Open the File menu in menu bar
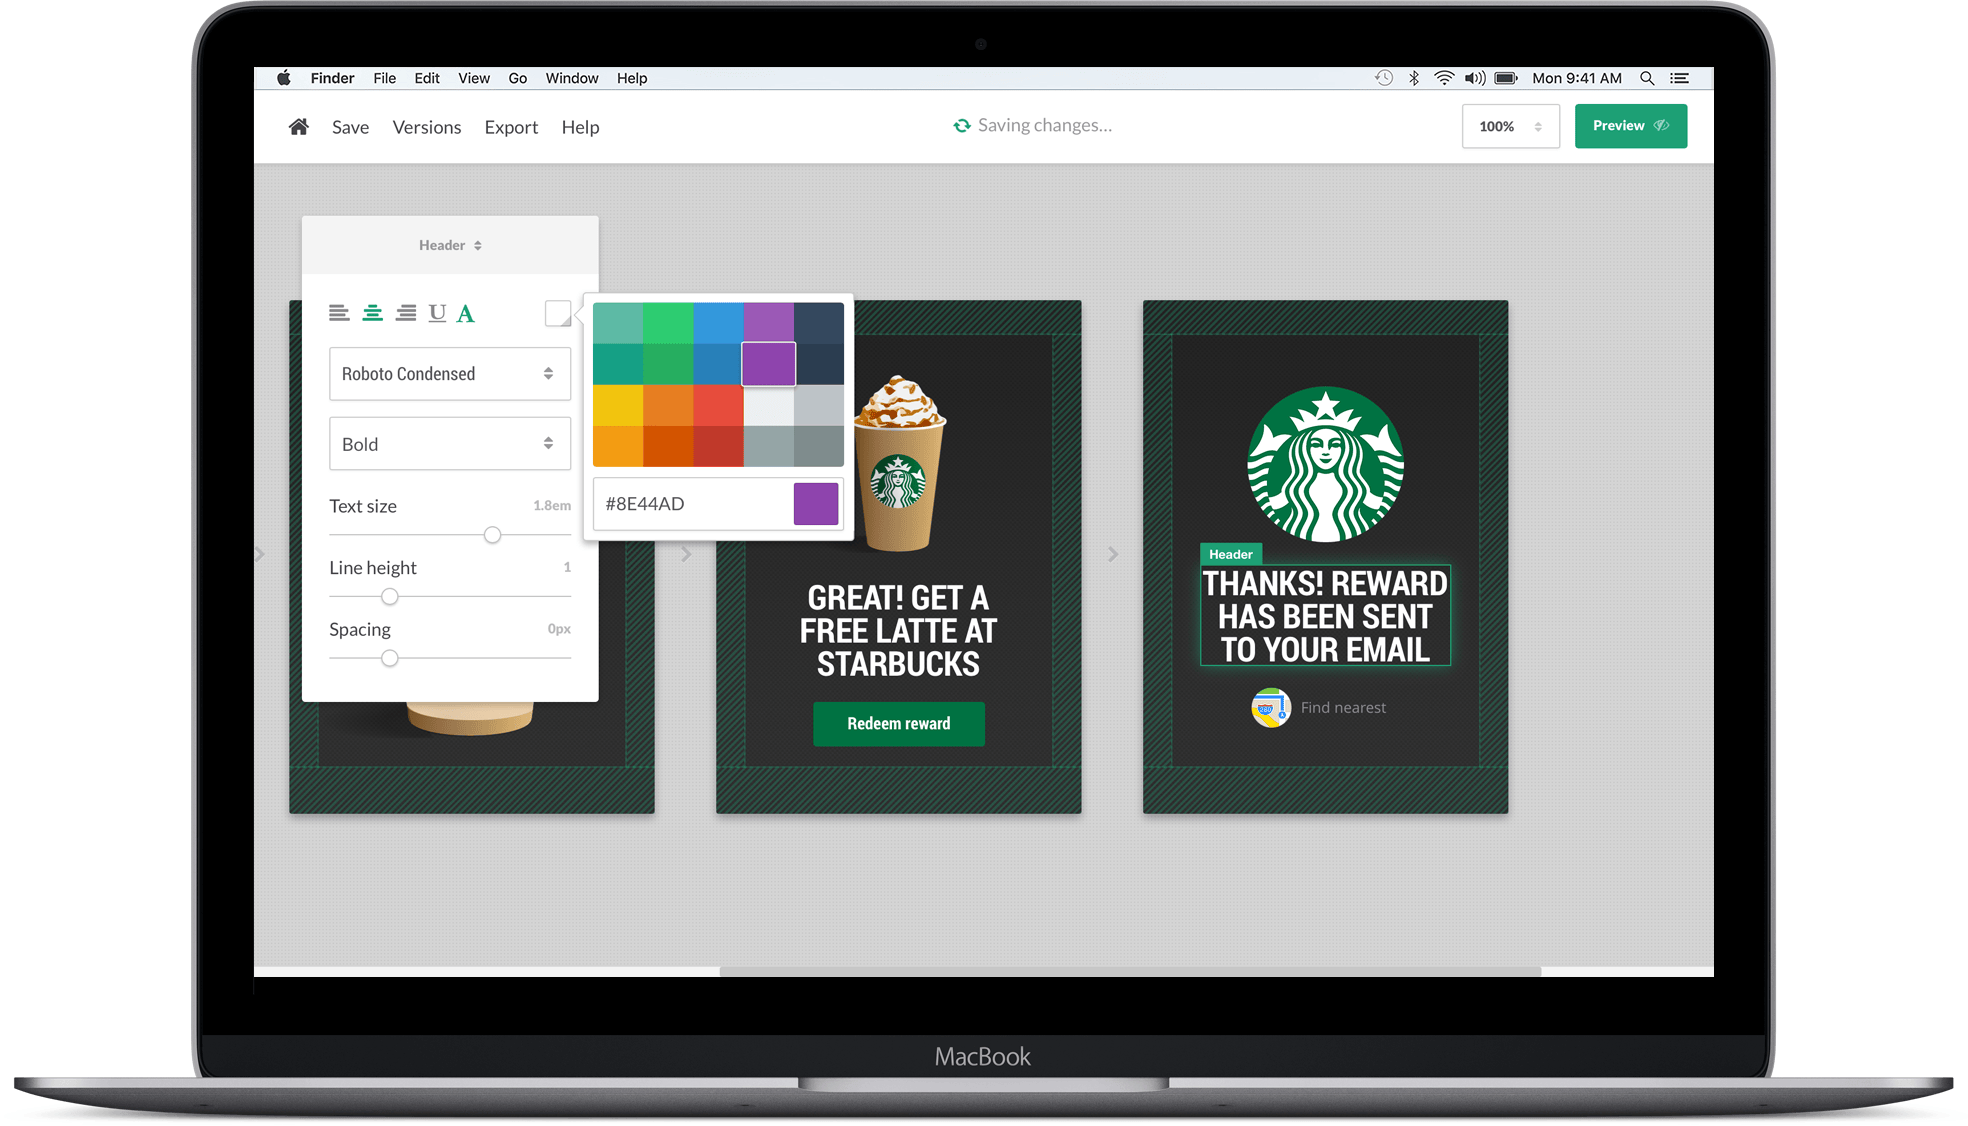Viewport: 1968px width, 1126px height. coord(385,78)
